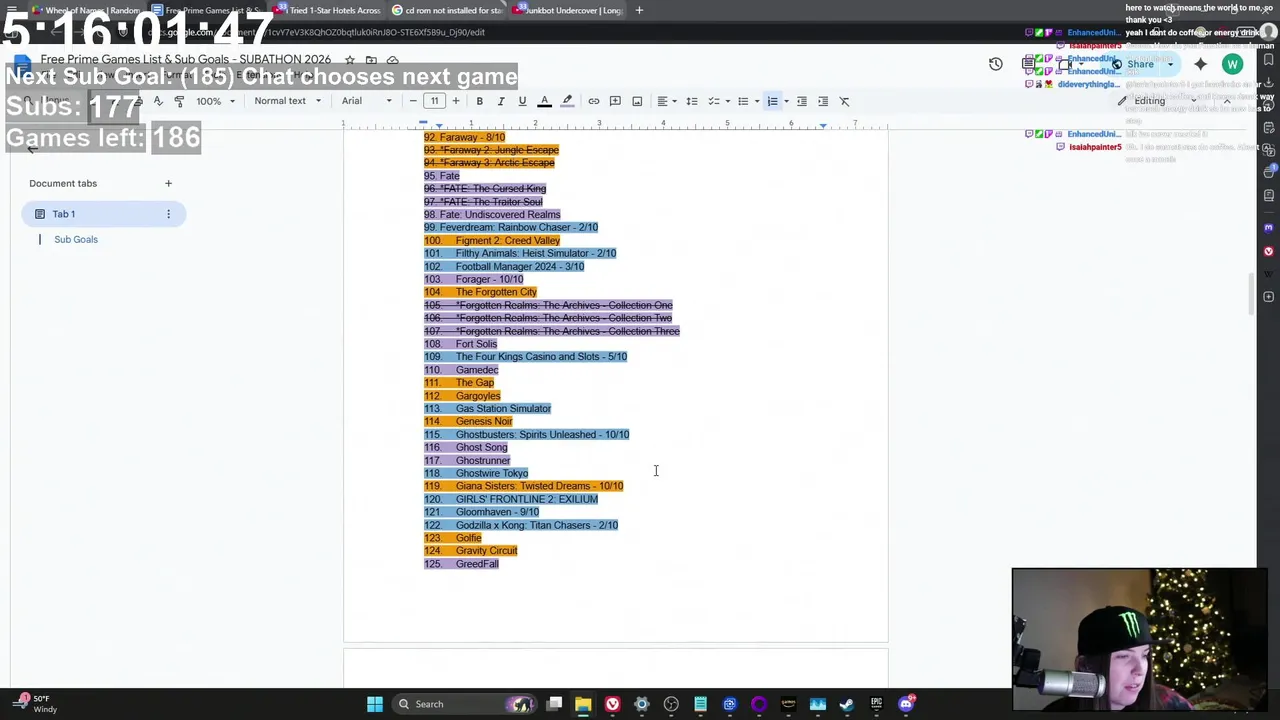This screenshot has width=1280, height=720.
Task: Open Steam from taskbar
Action: (847, 704)
